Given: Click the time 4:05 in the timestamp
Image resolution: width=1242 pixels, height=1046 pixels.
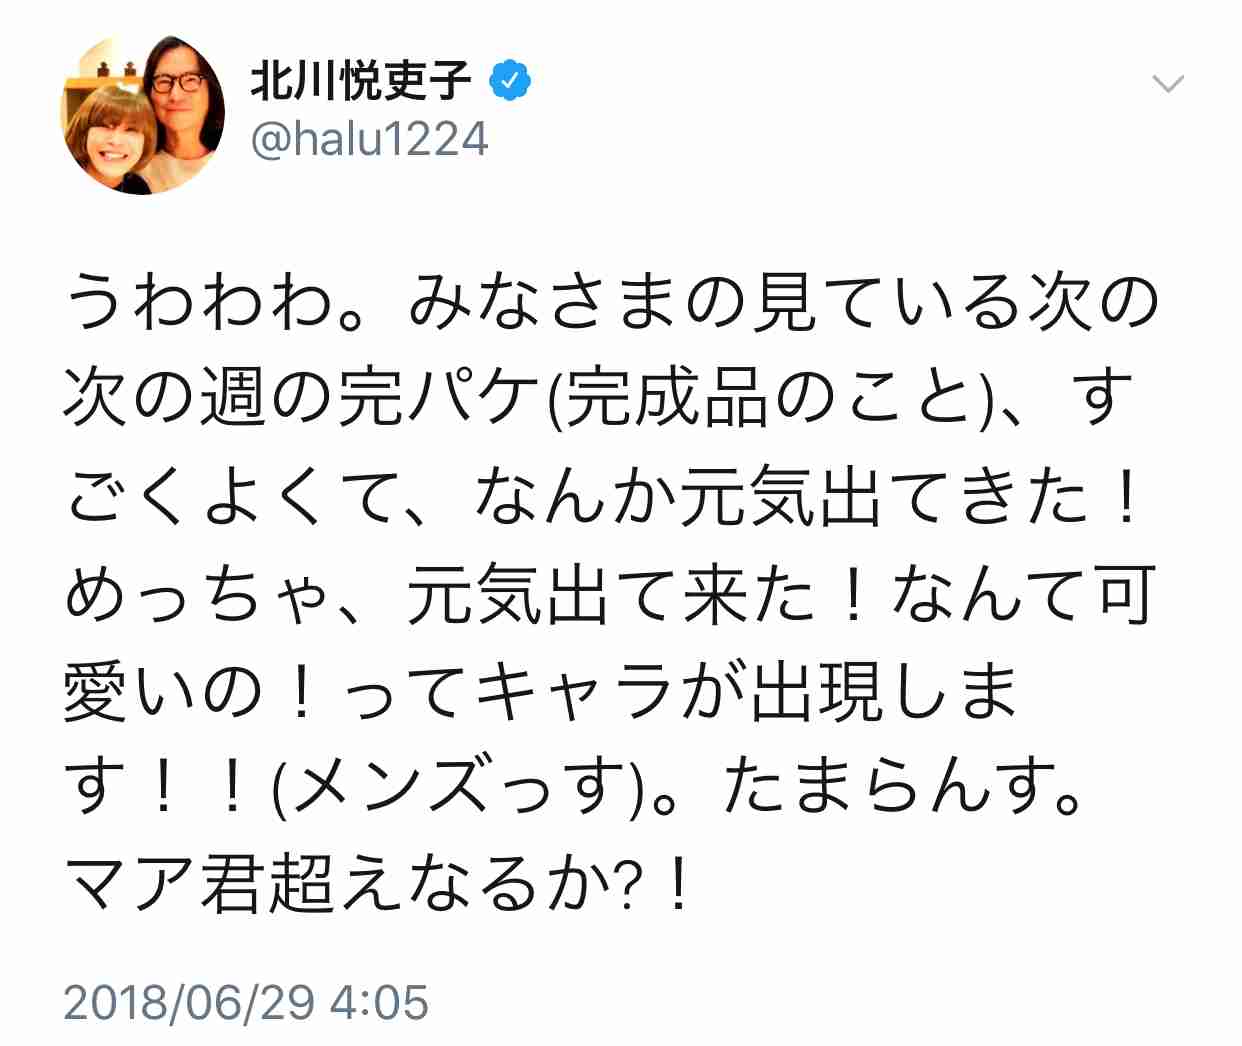Looking at the screenshot, I should pyautogui.click(x=379, y=1003).
